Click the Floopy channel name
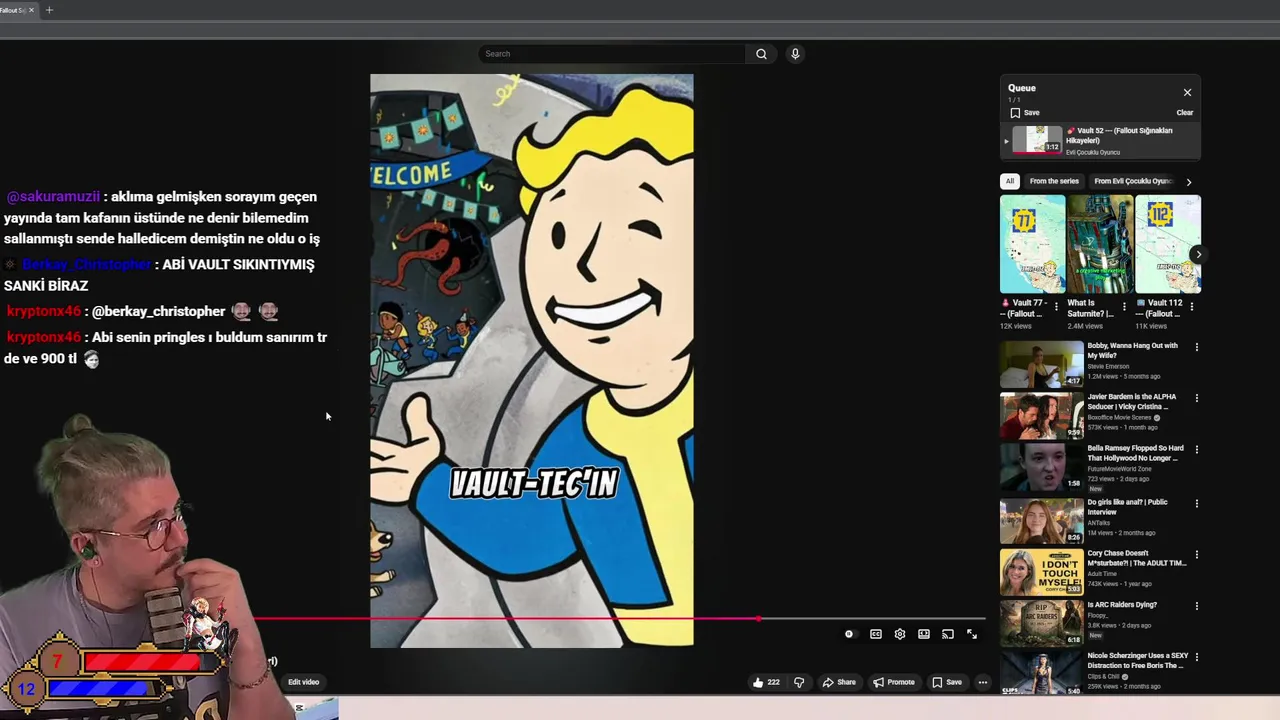This screenshot has height=720, width=1280. click(1097, 615)
